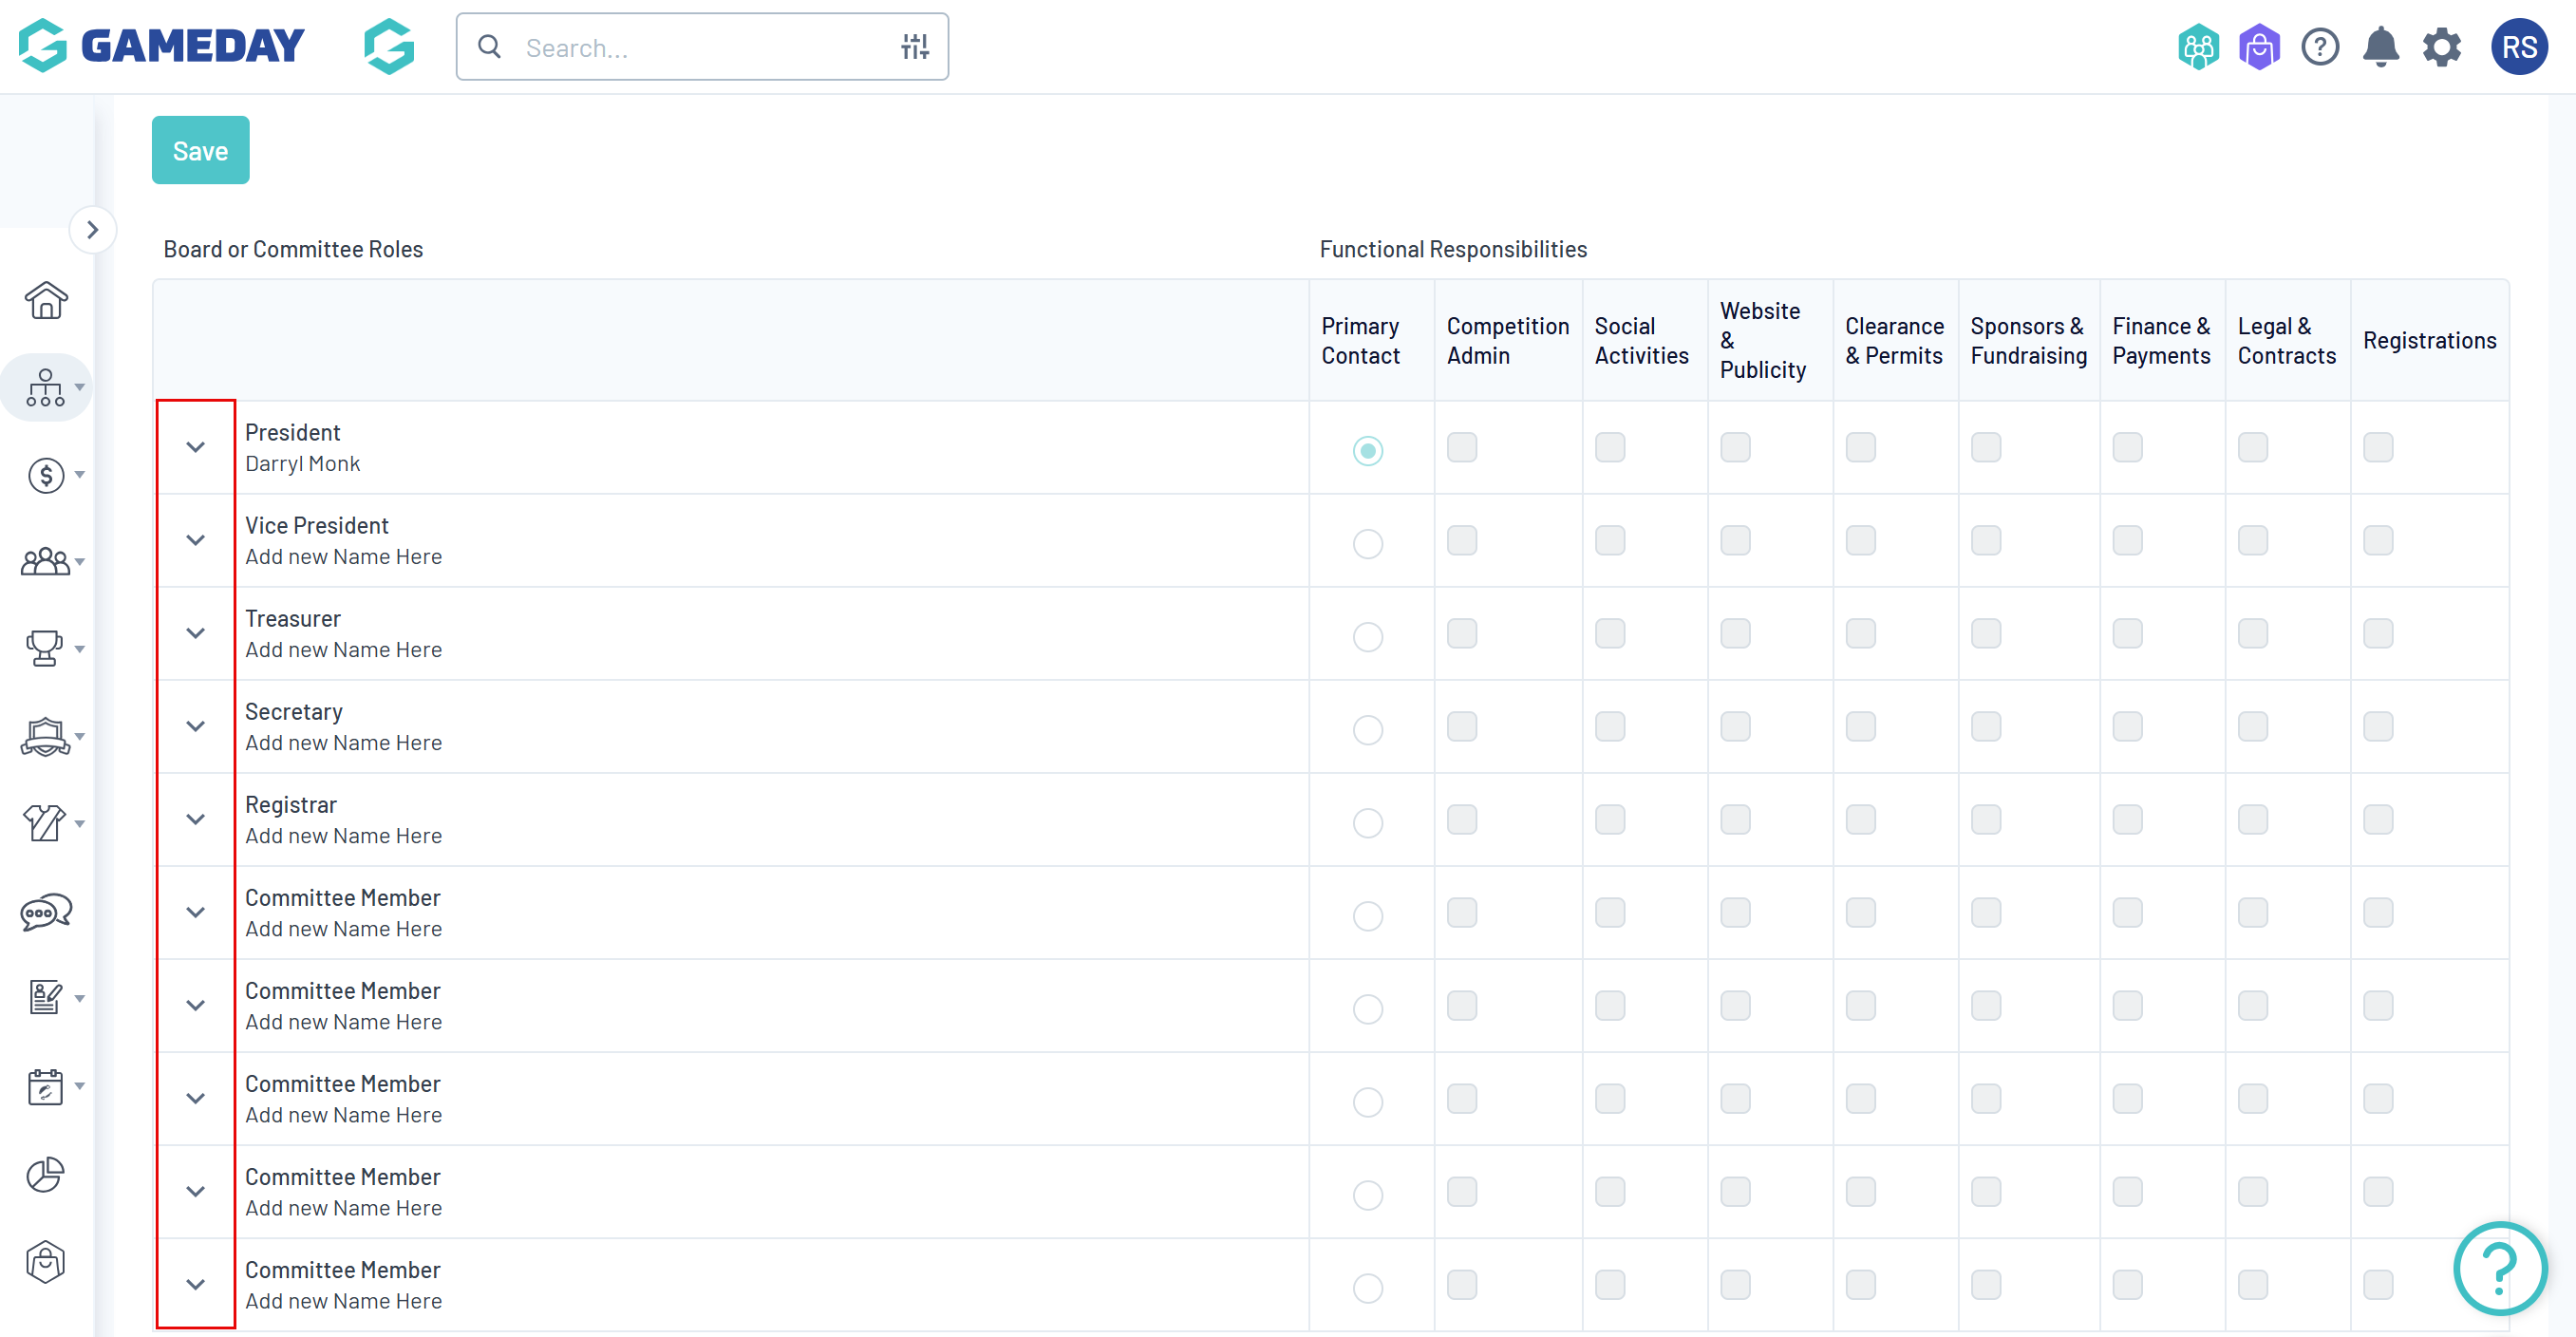Viewport: 2576px width, 1337px height.
Task: Open the settings gear icon
Action: coord(2441,47)
